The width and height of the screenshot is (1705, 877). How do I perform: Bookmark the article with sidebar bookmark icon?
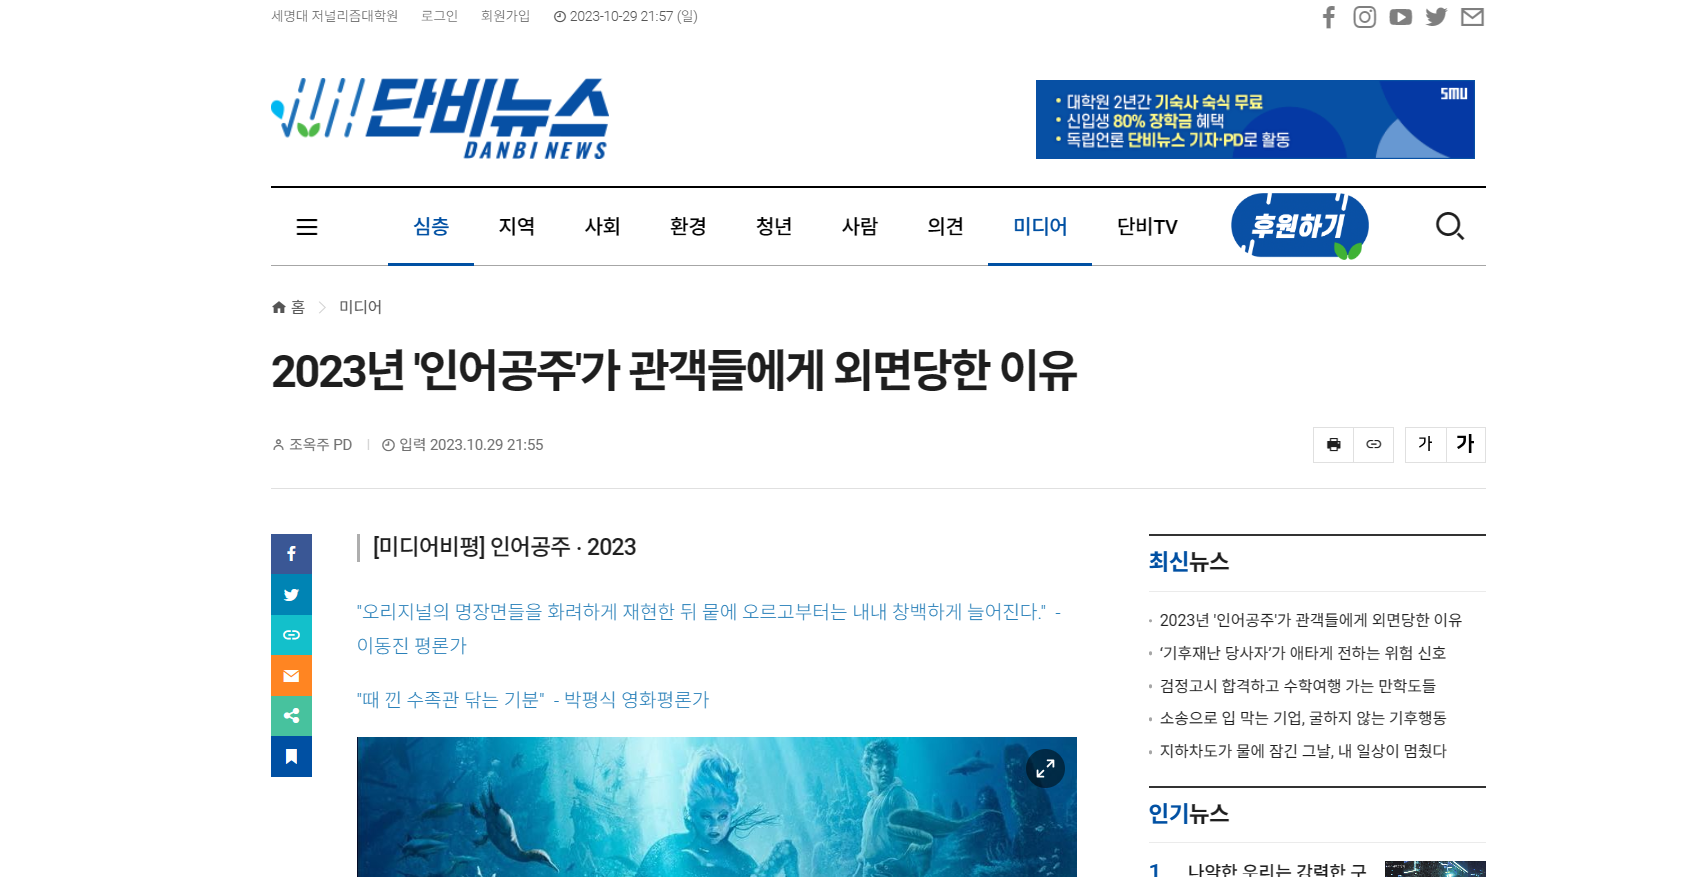(x=291, y=757)
